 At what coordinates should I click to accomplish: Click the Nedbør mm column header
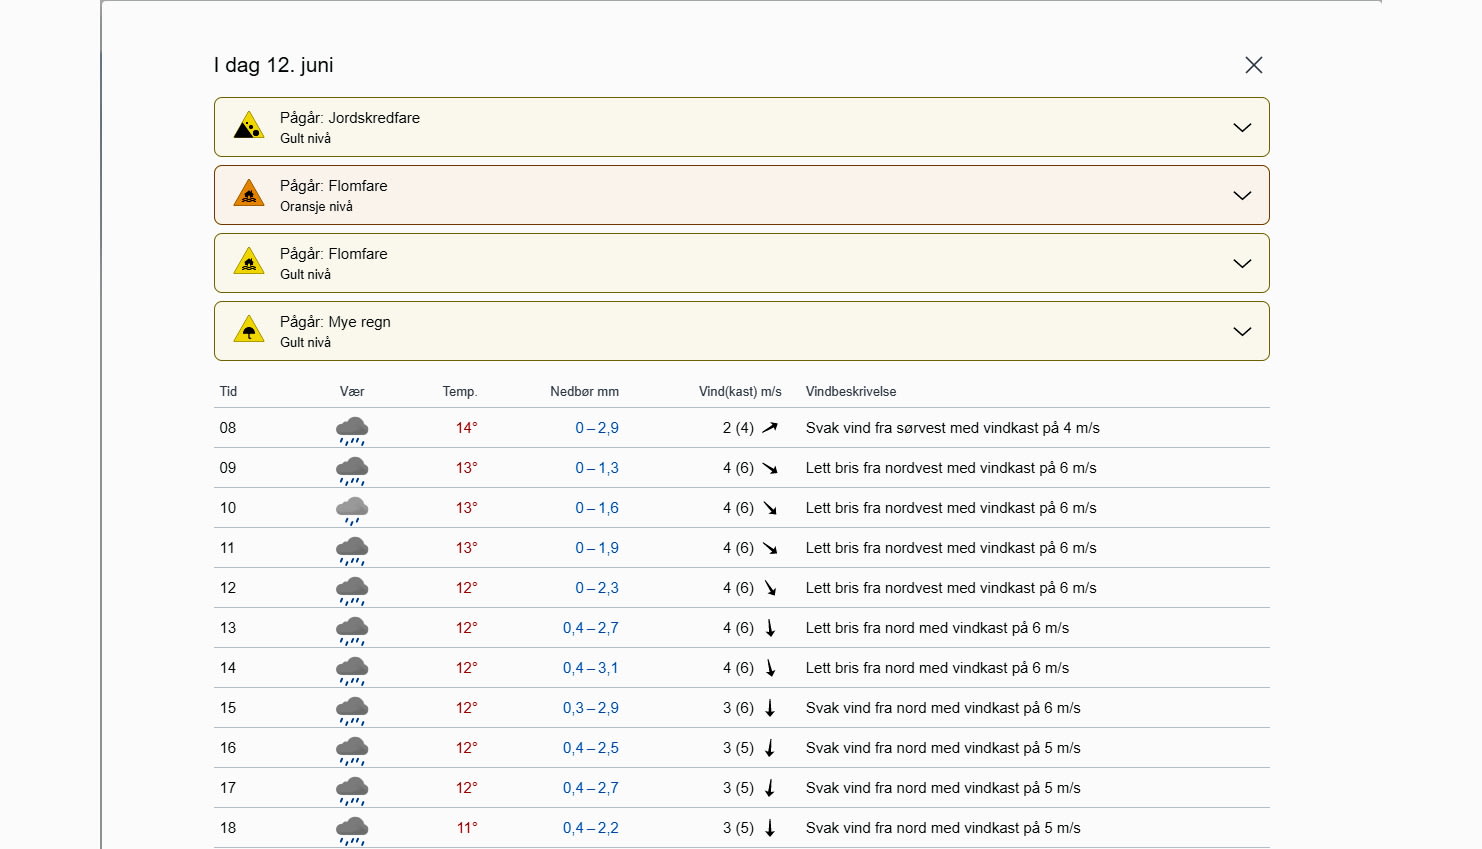coord(584,392)
